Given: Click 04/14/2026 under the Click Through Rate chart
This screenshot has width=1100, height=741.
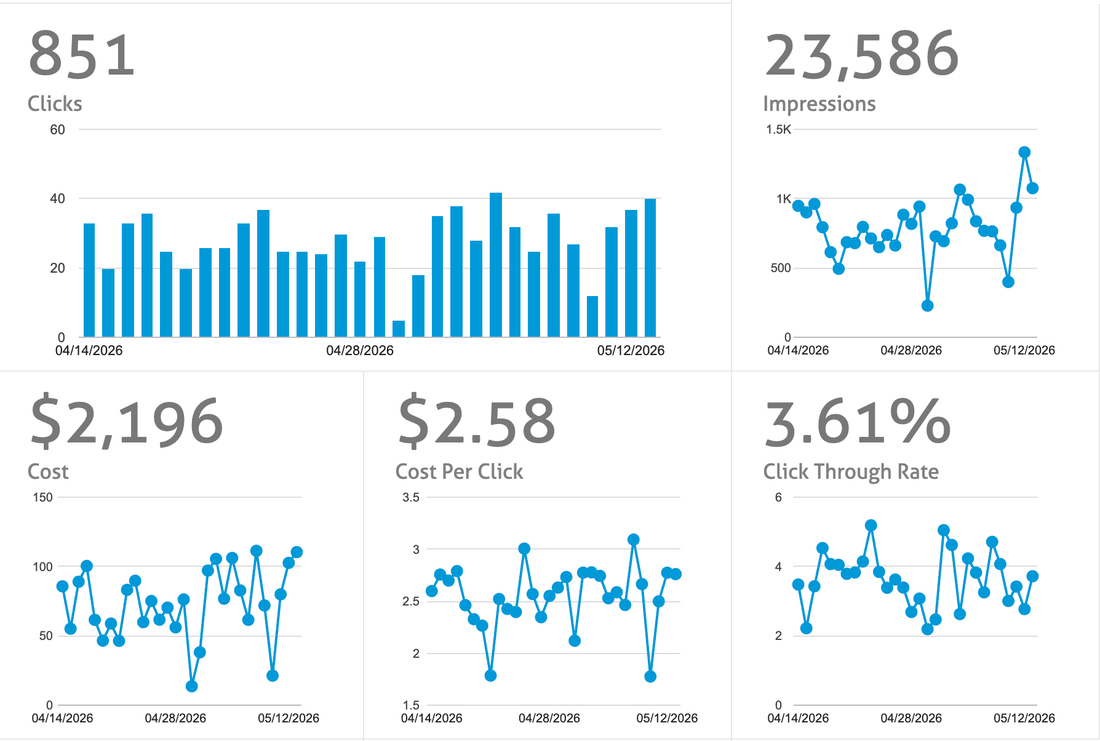Looking at the screenshot, I should click(798, 719).
